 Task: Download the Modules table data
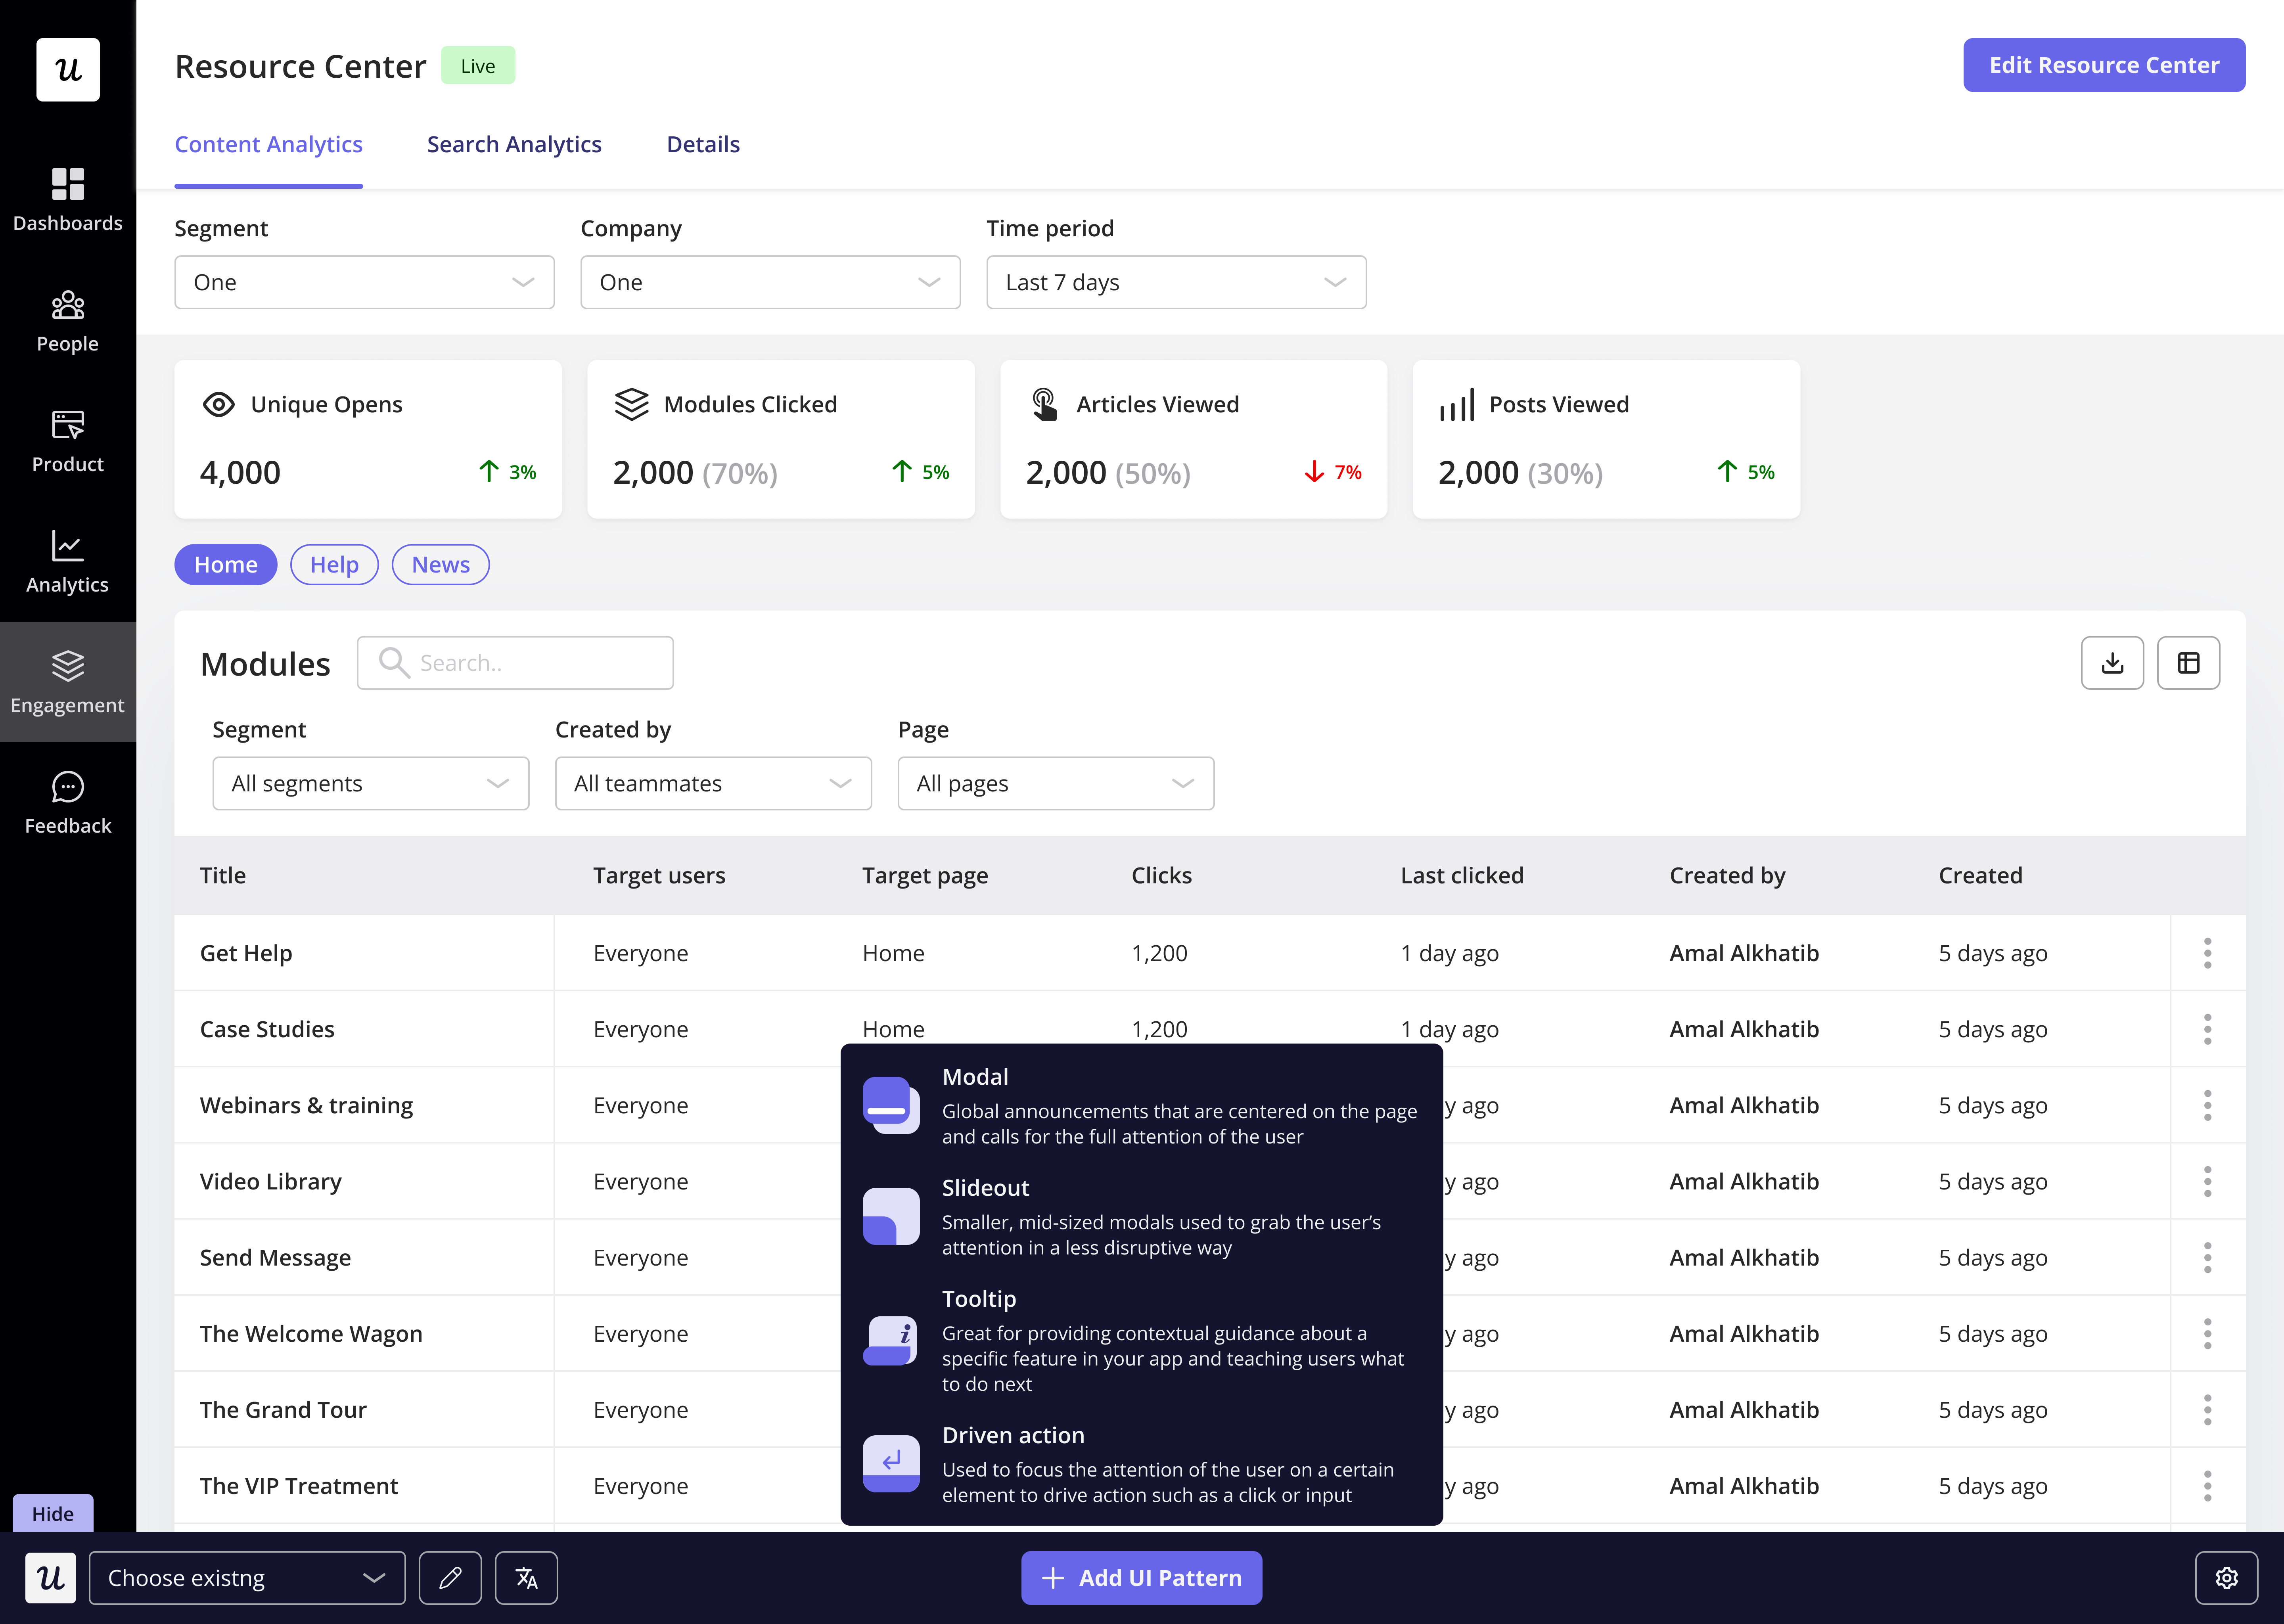(x=2112, y=662)
